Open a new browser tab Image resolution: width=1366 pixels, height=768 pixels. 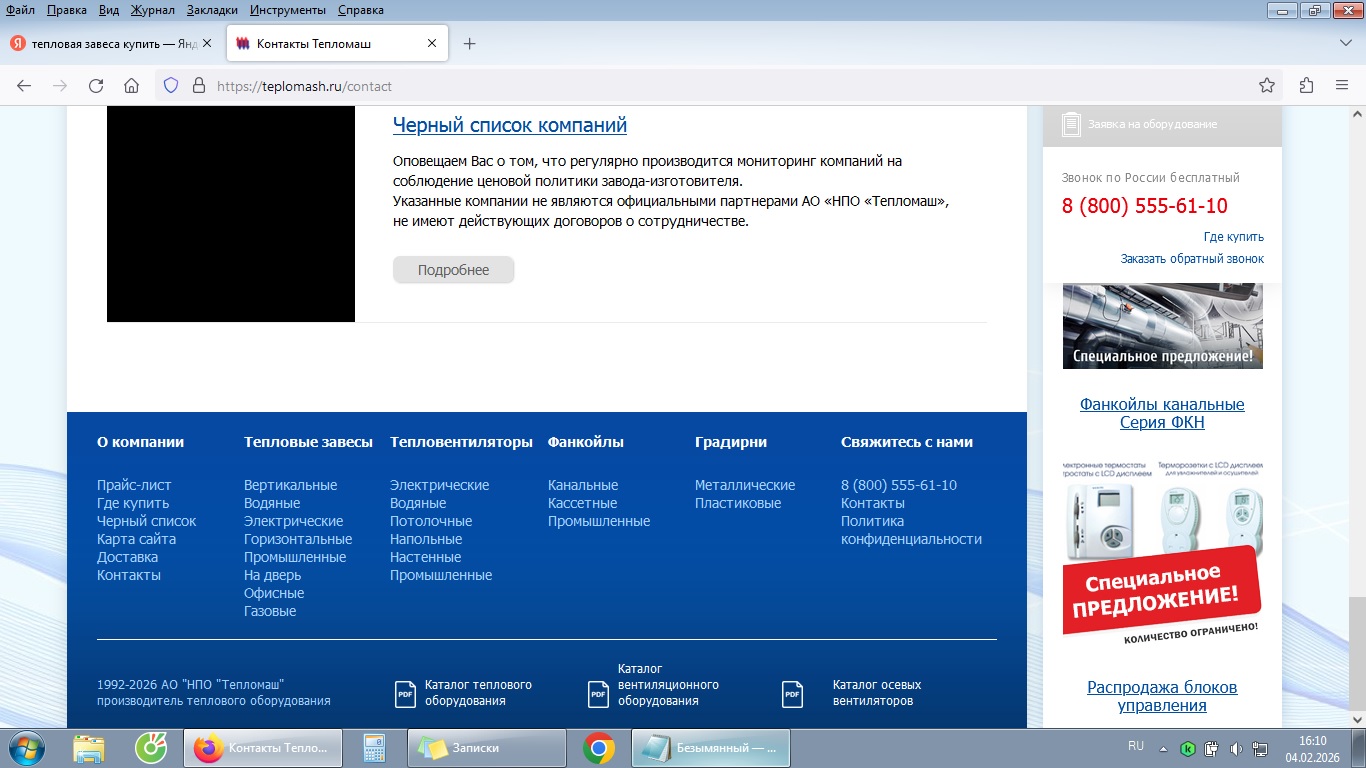pos(470,44)
